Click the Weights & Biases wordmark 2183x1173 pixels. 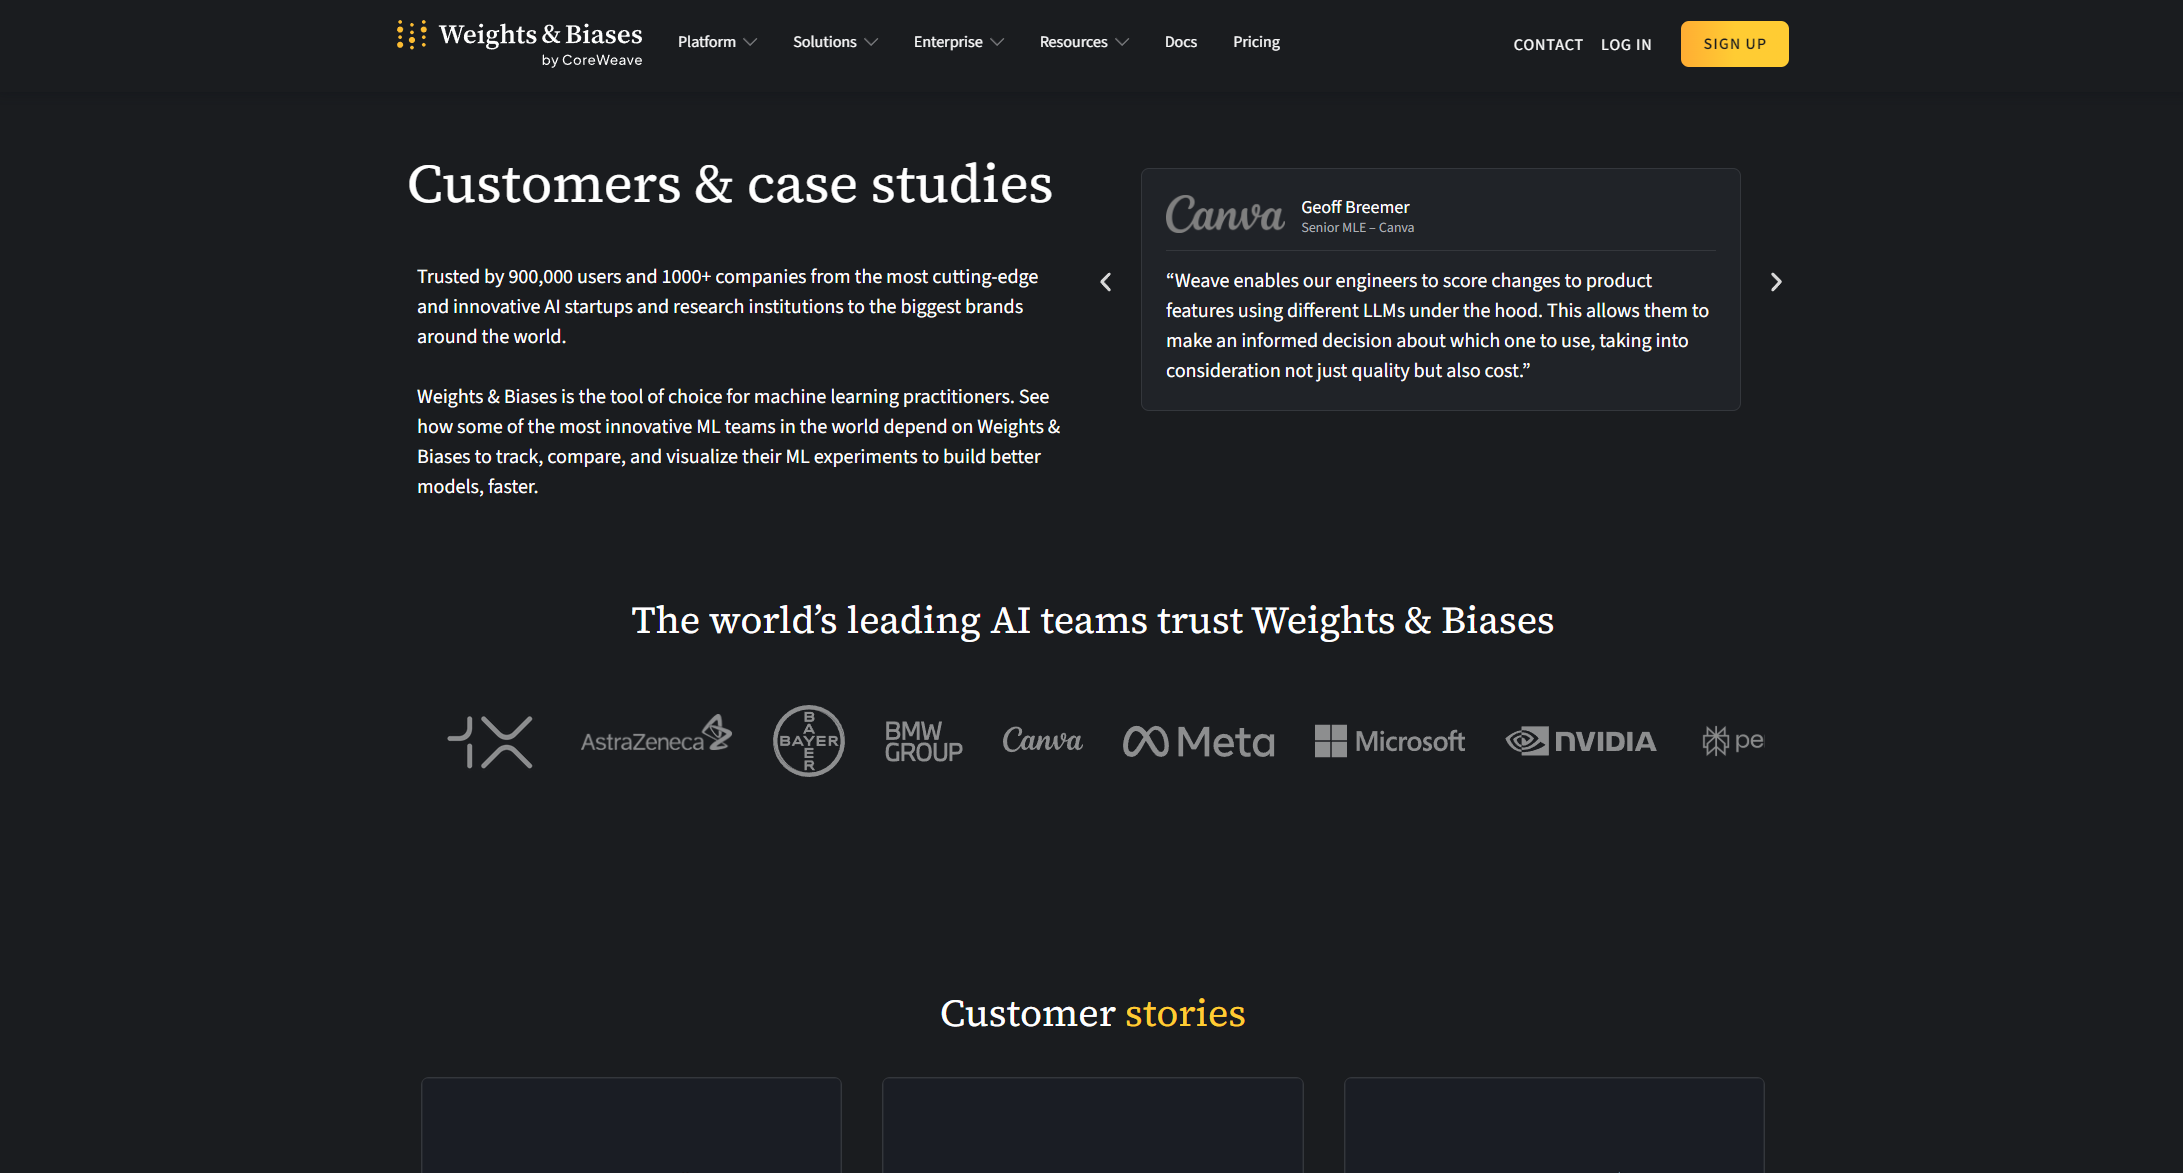(x=541, y=34)
